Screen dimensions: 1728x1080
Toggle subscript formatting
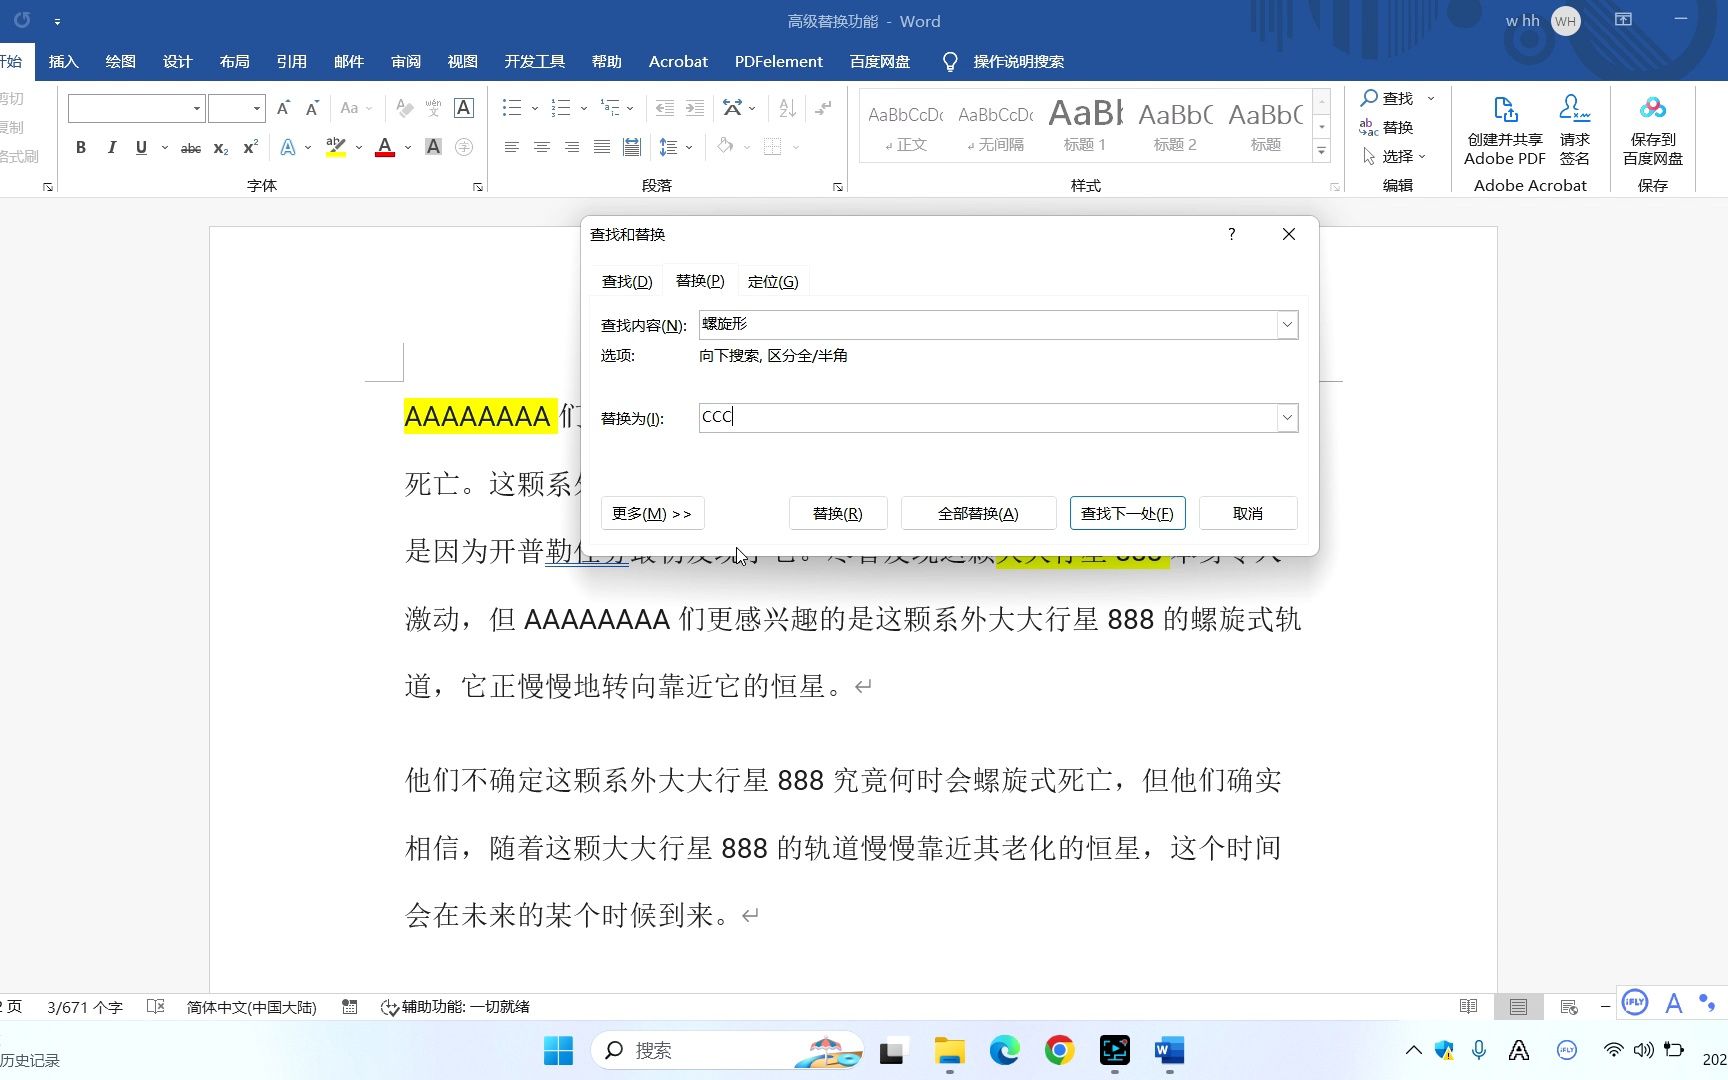221,148
